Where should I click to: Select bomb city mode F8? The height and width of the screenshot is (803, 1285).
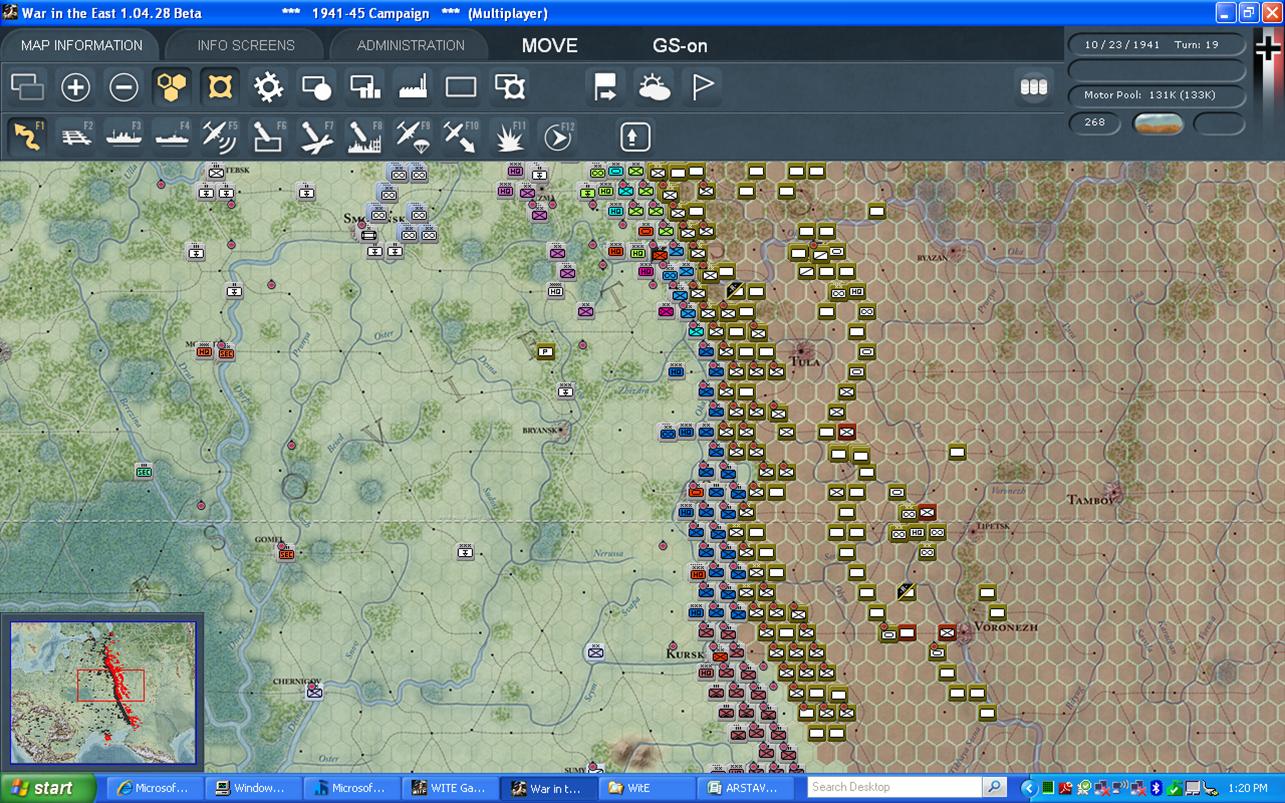(365, 136)
